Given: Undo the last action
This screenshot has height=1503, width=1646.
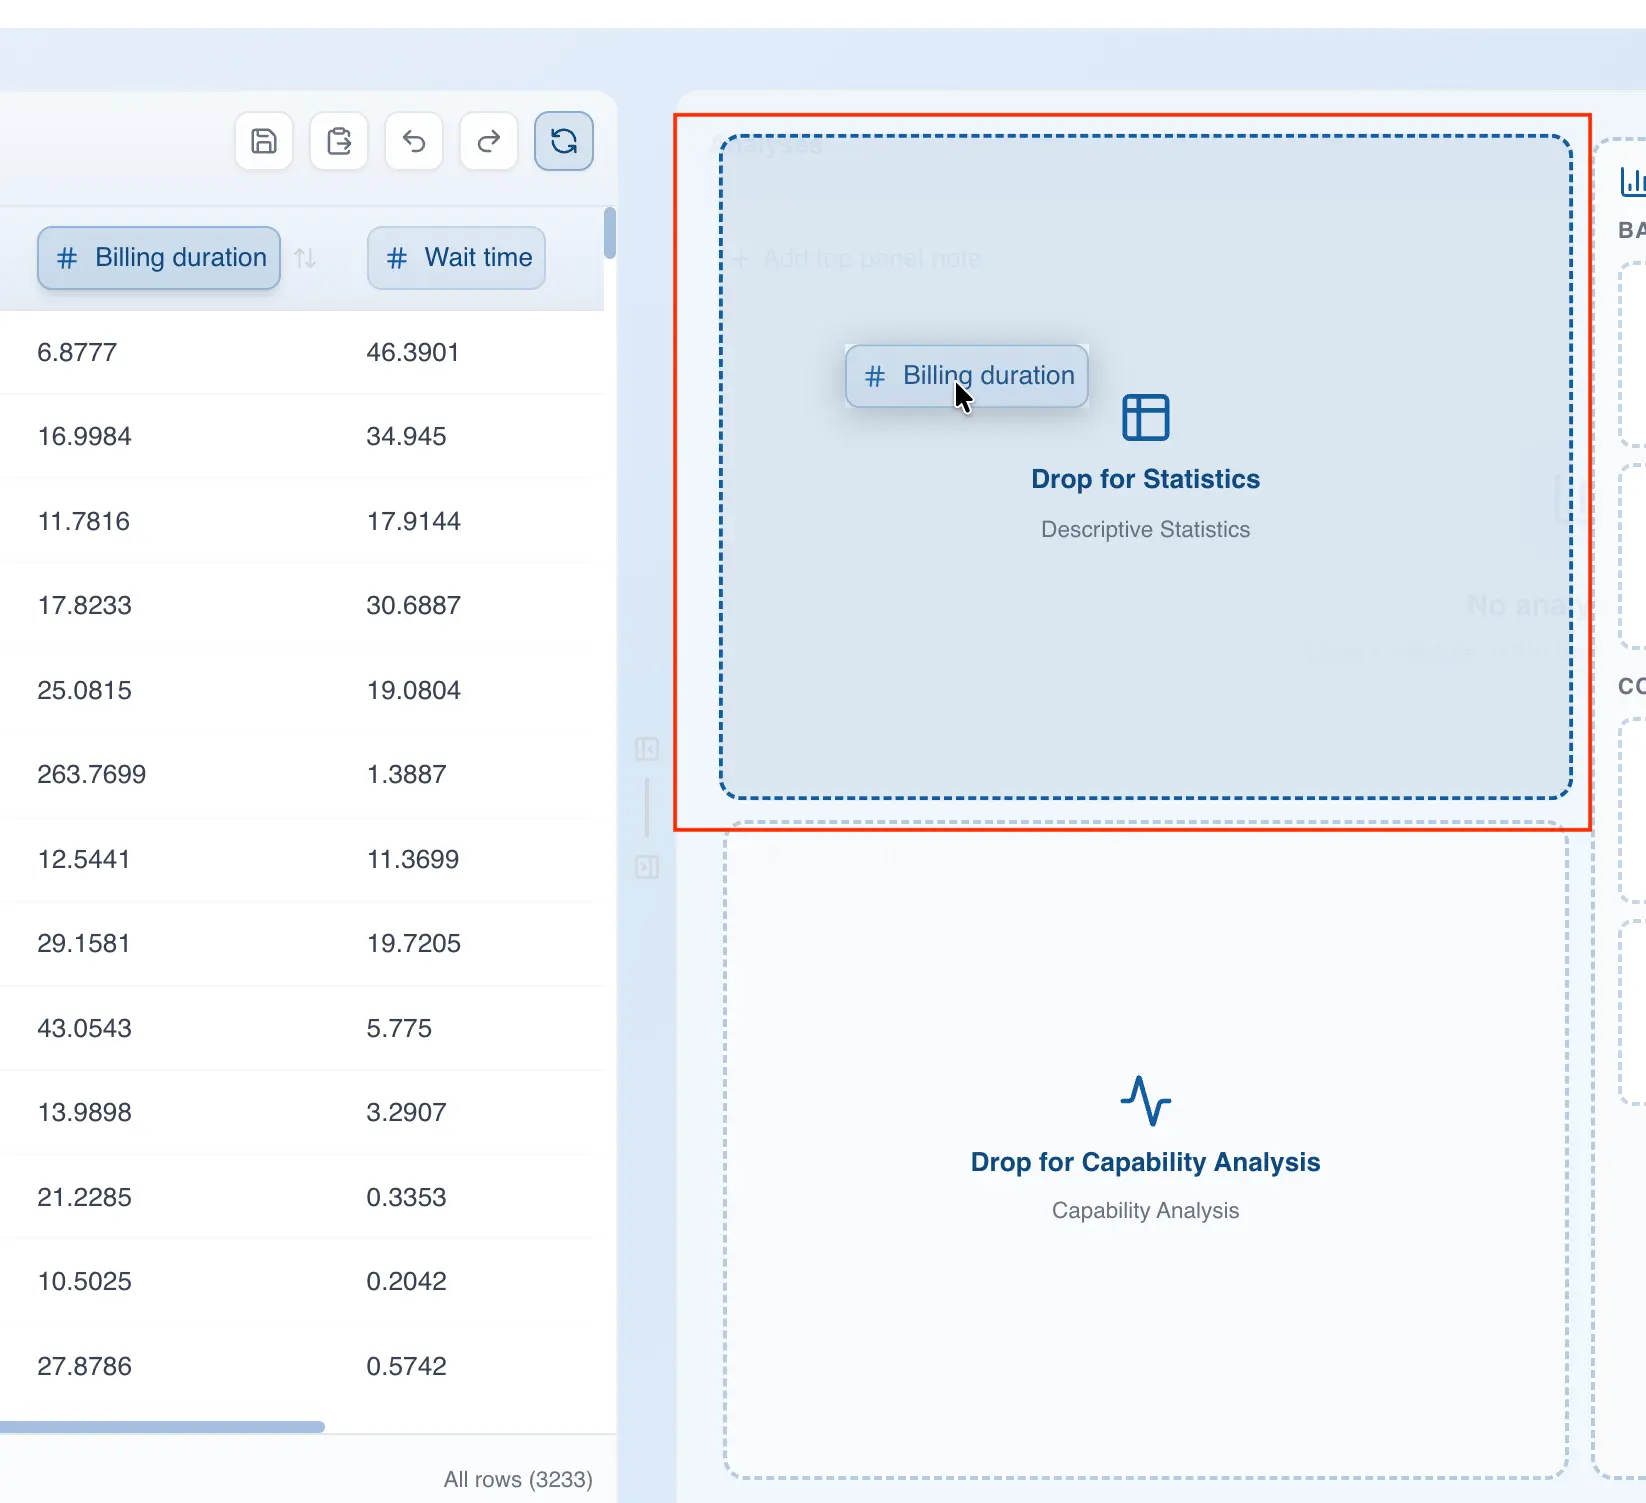Looking at the screenshot, I should (x=413, y=141).
